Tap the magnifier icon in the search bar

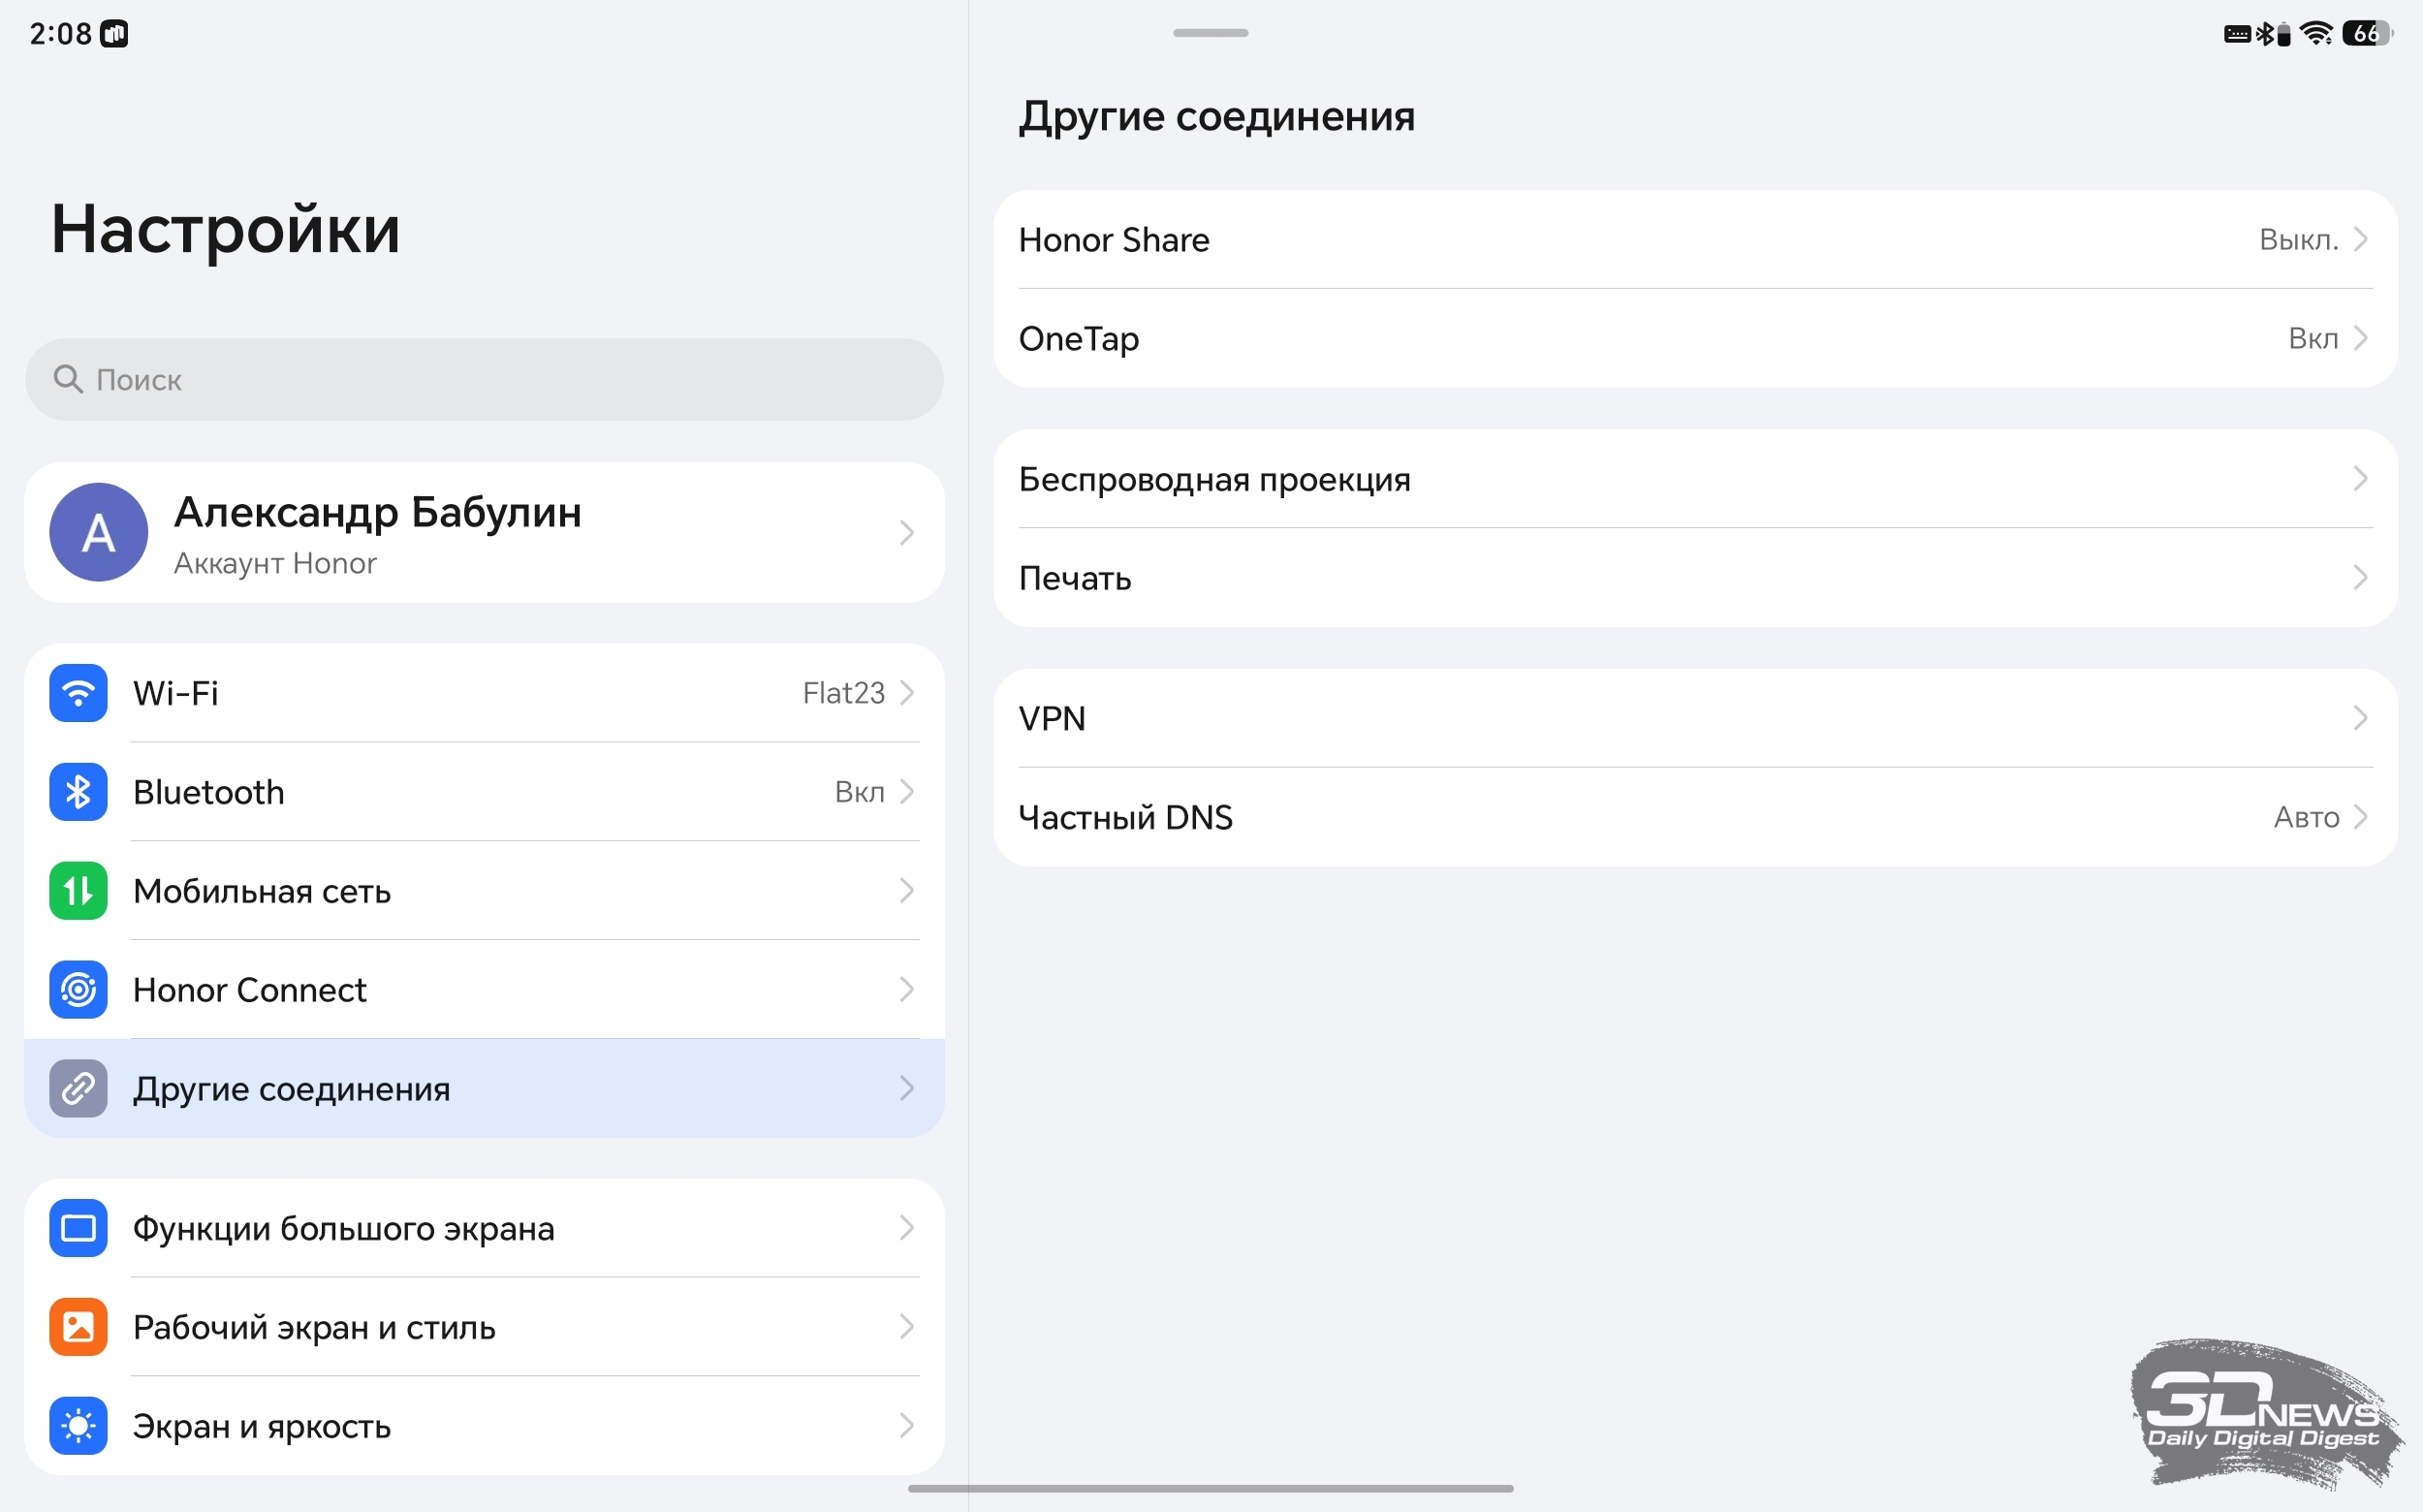click(68, 379)
